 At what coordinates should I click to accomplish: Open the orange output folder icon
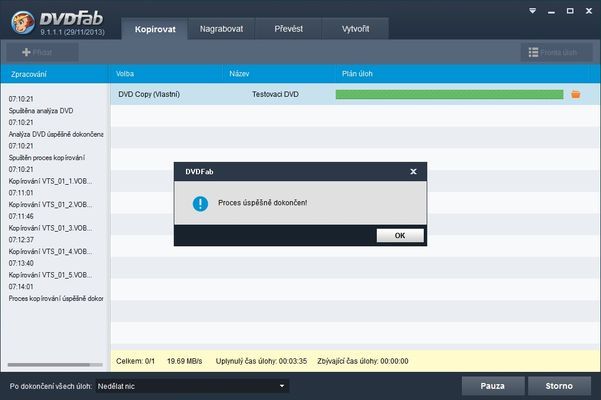(x=575, y=94)
